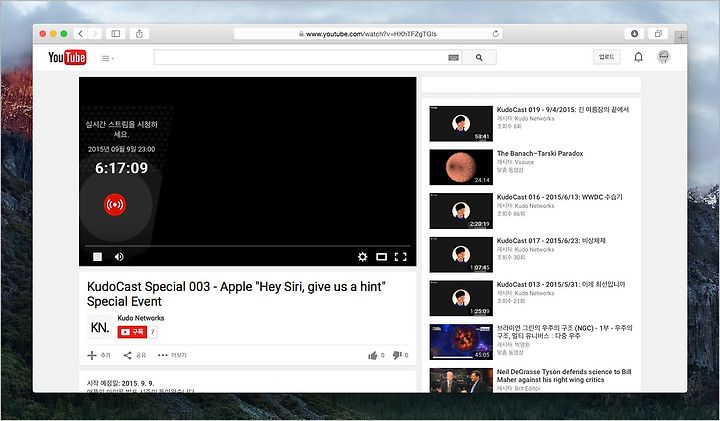Viewport: 720px width, 421px height.
Task: Open the Safari share sheet icon
Action: click(140, 34)
